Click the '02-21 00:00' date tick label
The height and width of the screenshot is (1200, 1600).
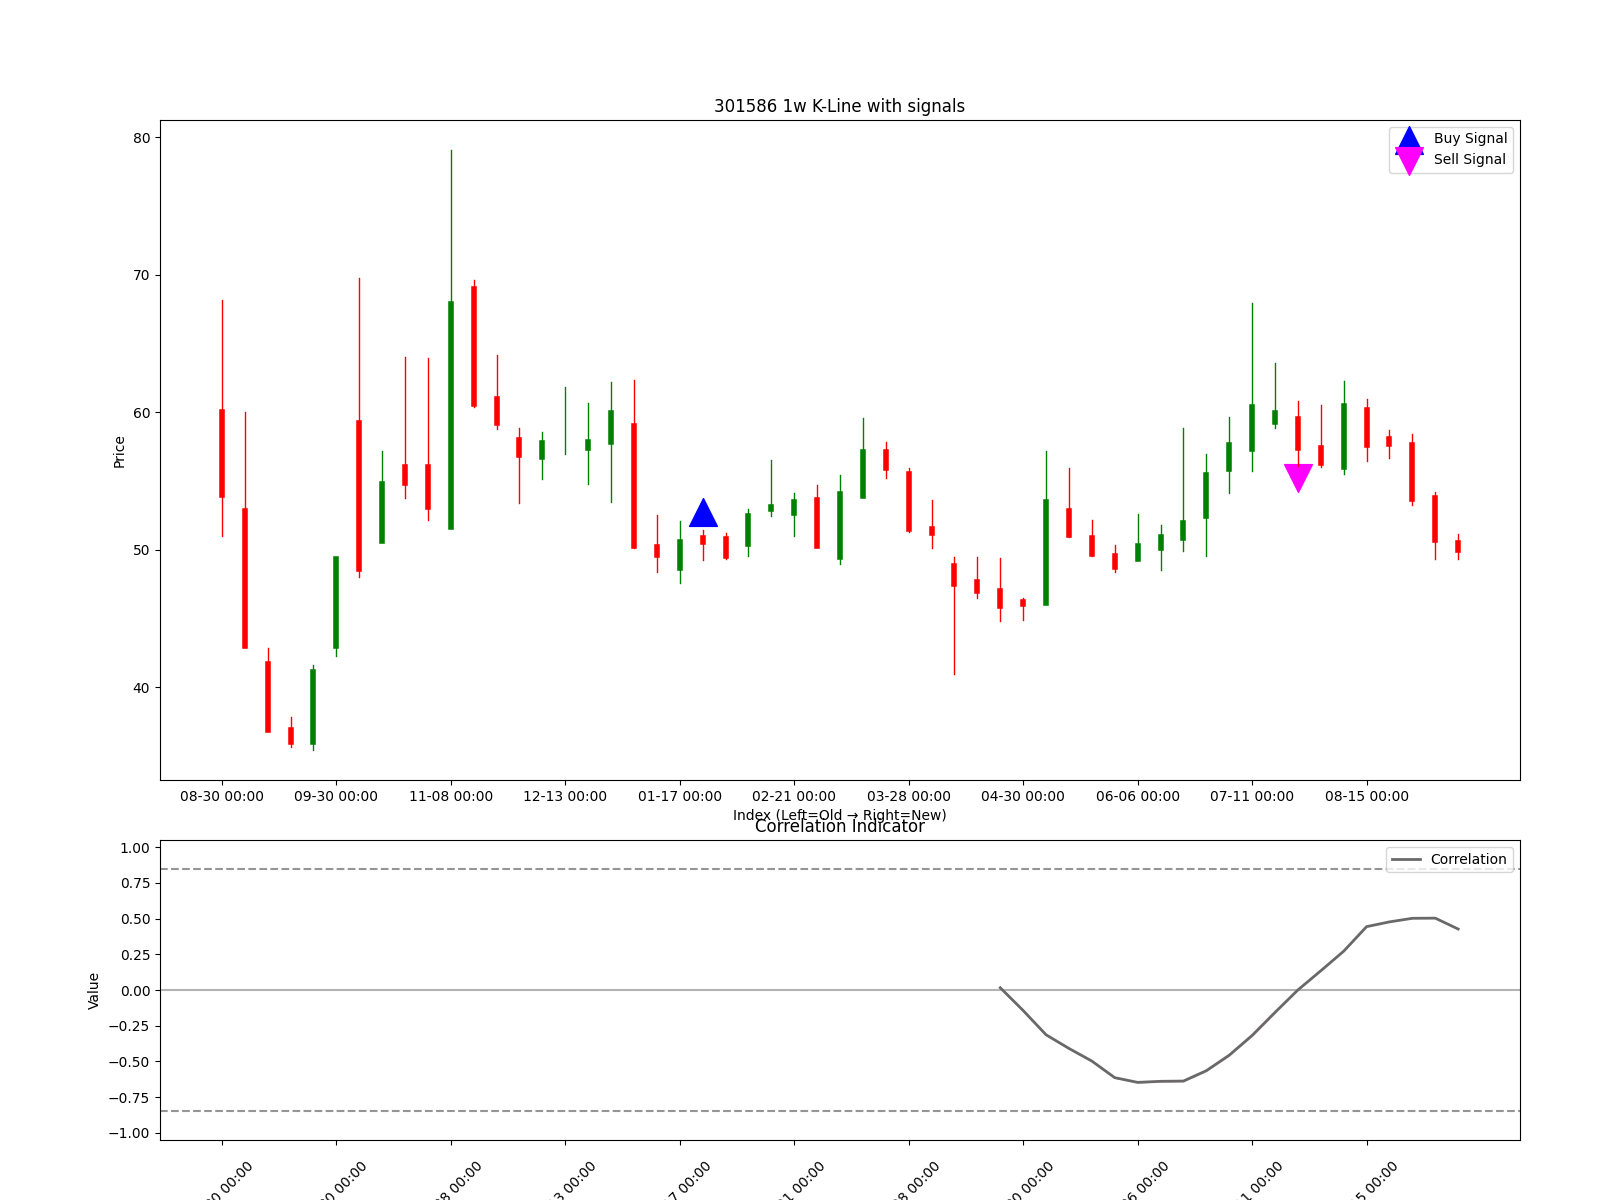tap(794, 797)
